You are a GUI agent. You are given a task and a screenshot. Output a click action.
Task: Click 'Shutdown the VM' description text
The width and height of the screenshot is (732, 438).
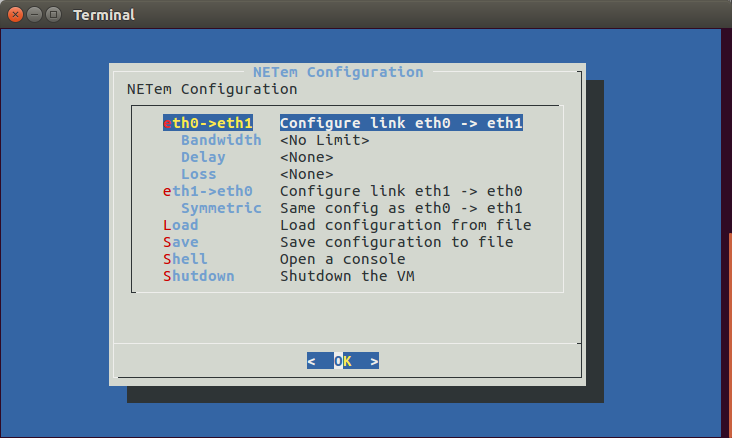pyautogui.click(x=347, y=276)
